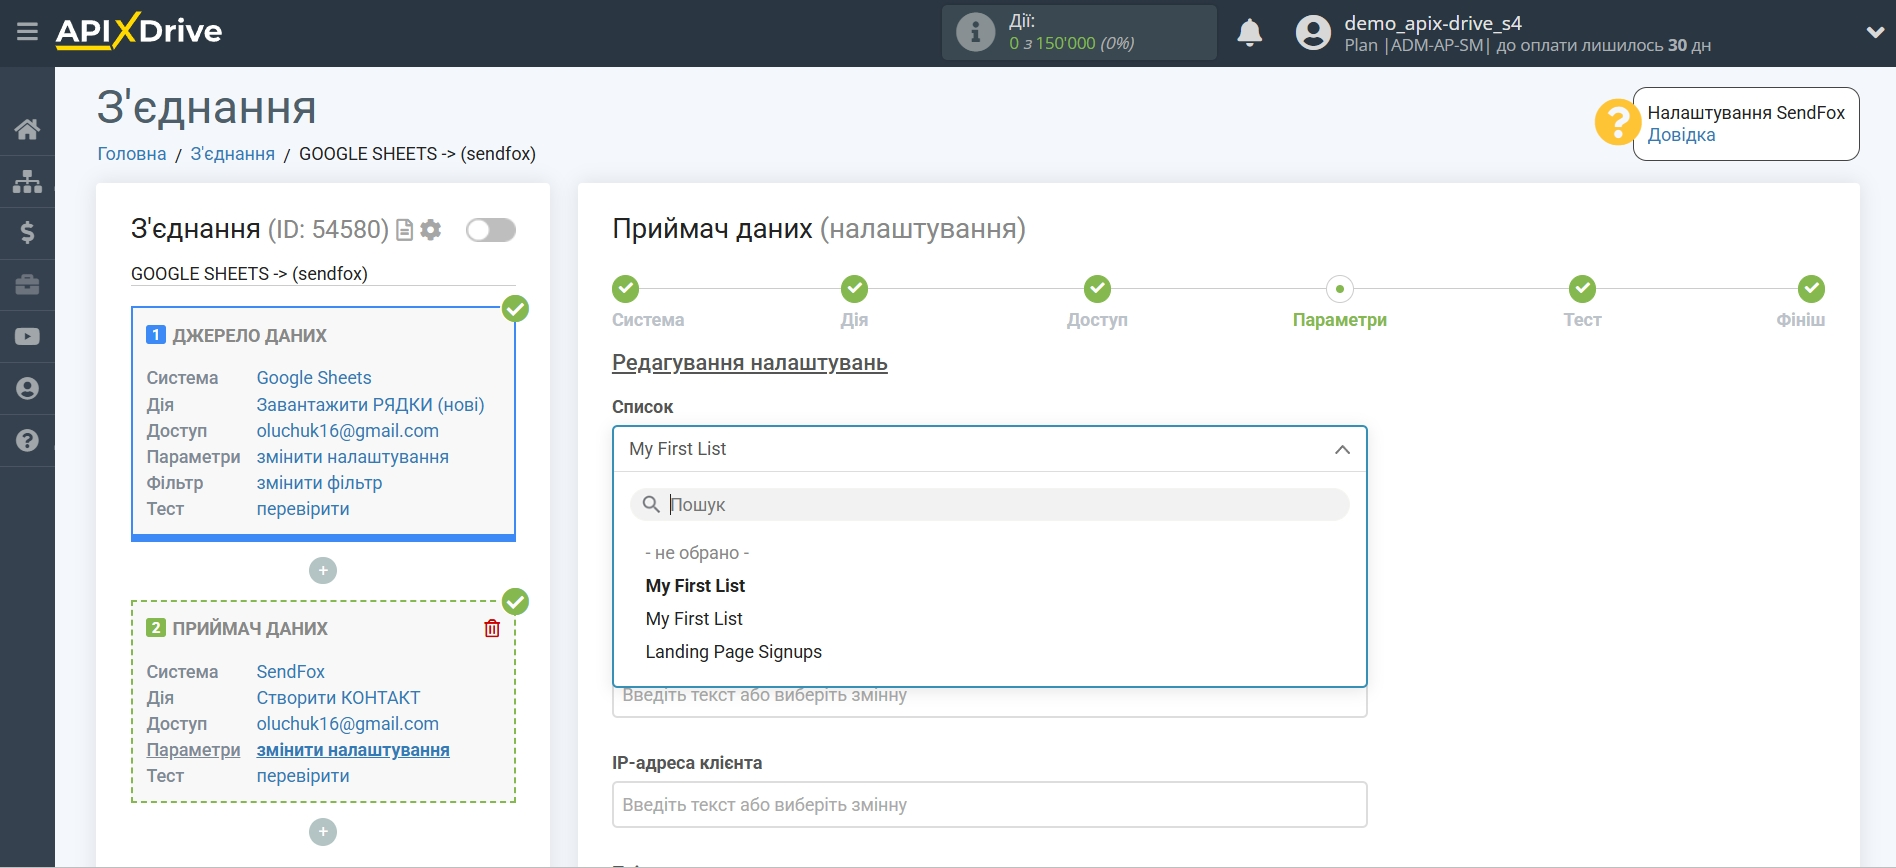
Task: Click the SendFox help question icon
Action: tap(1617, 122)
